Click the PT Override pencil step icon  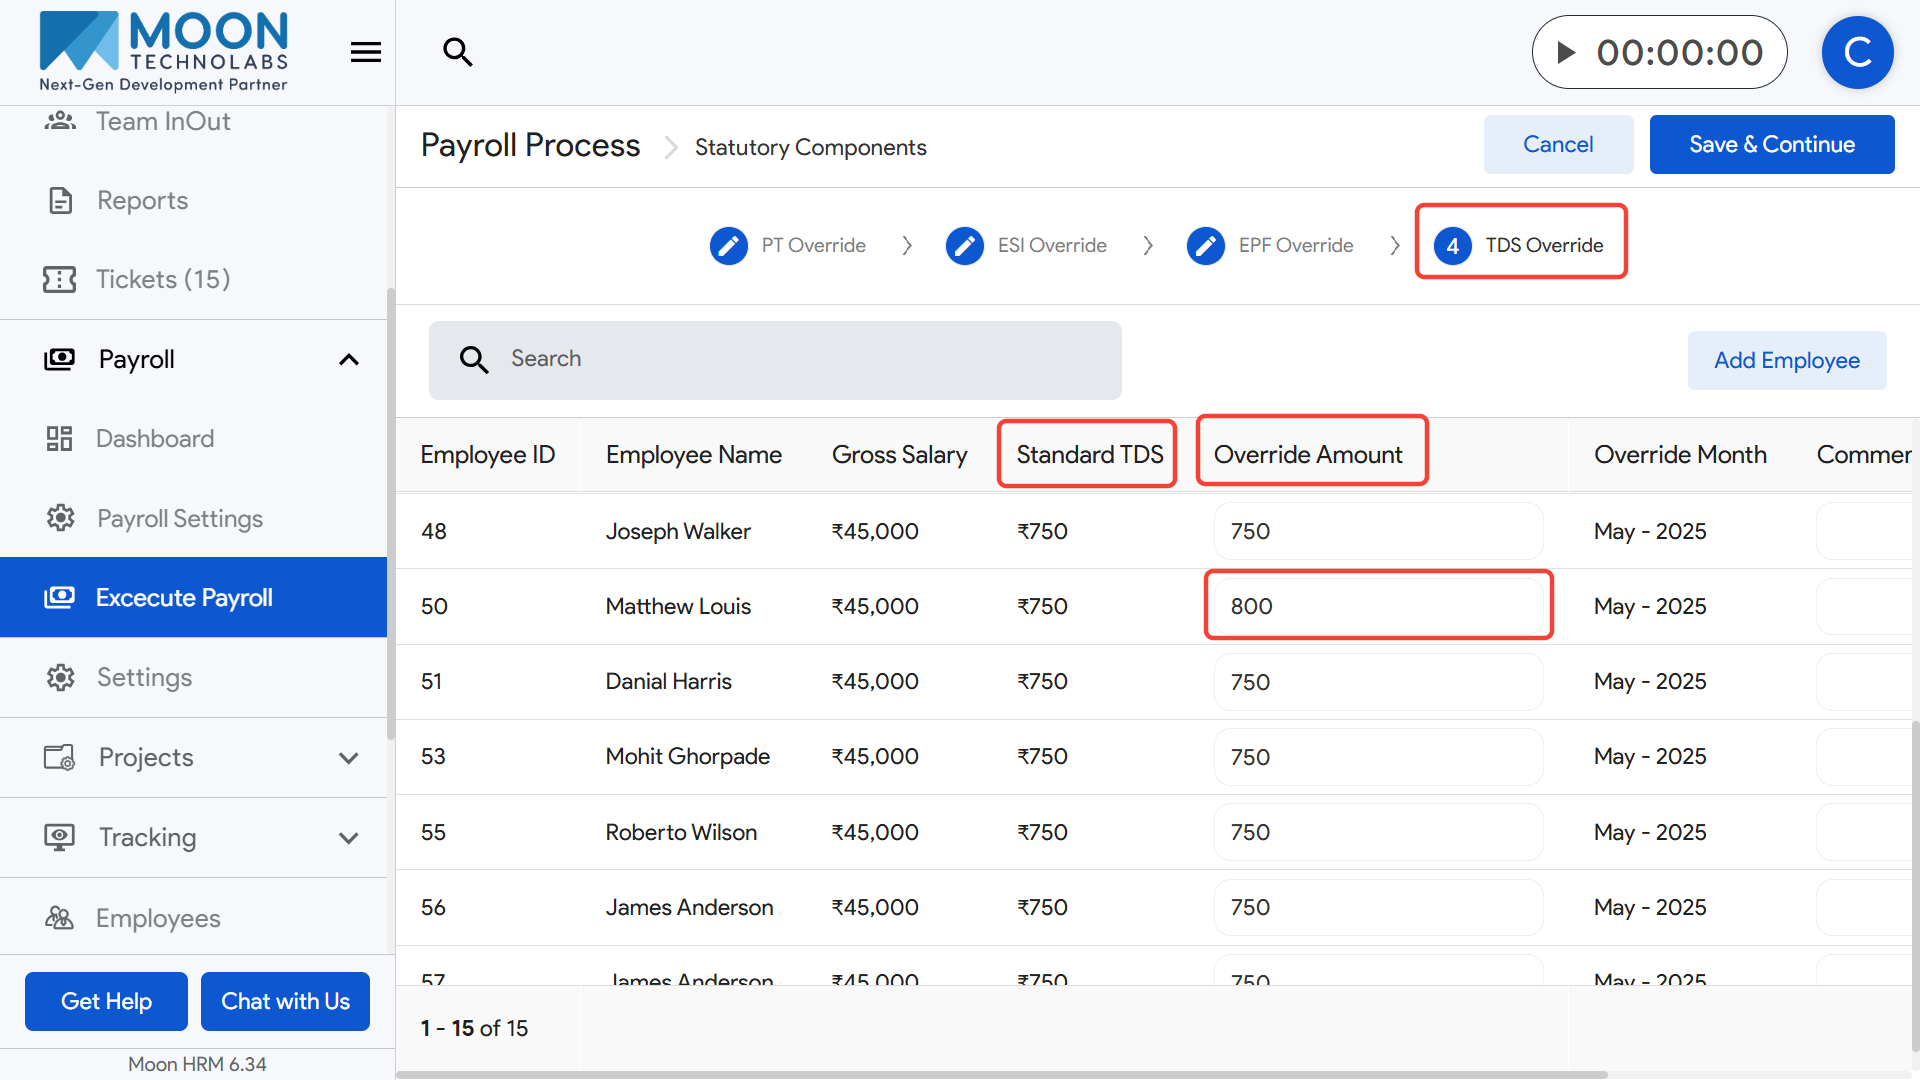pos(729,246)
